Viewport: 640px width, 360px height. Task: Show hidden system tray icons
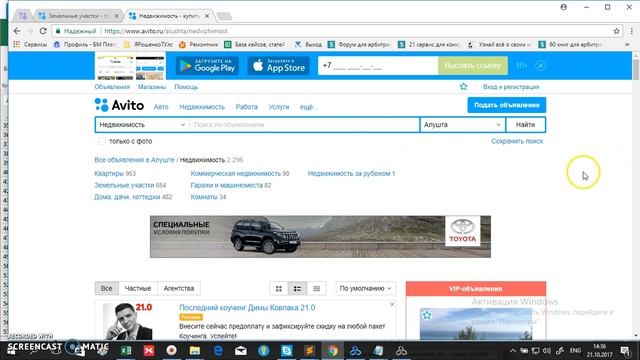click(x=513, y=351)
